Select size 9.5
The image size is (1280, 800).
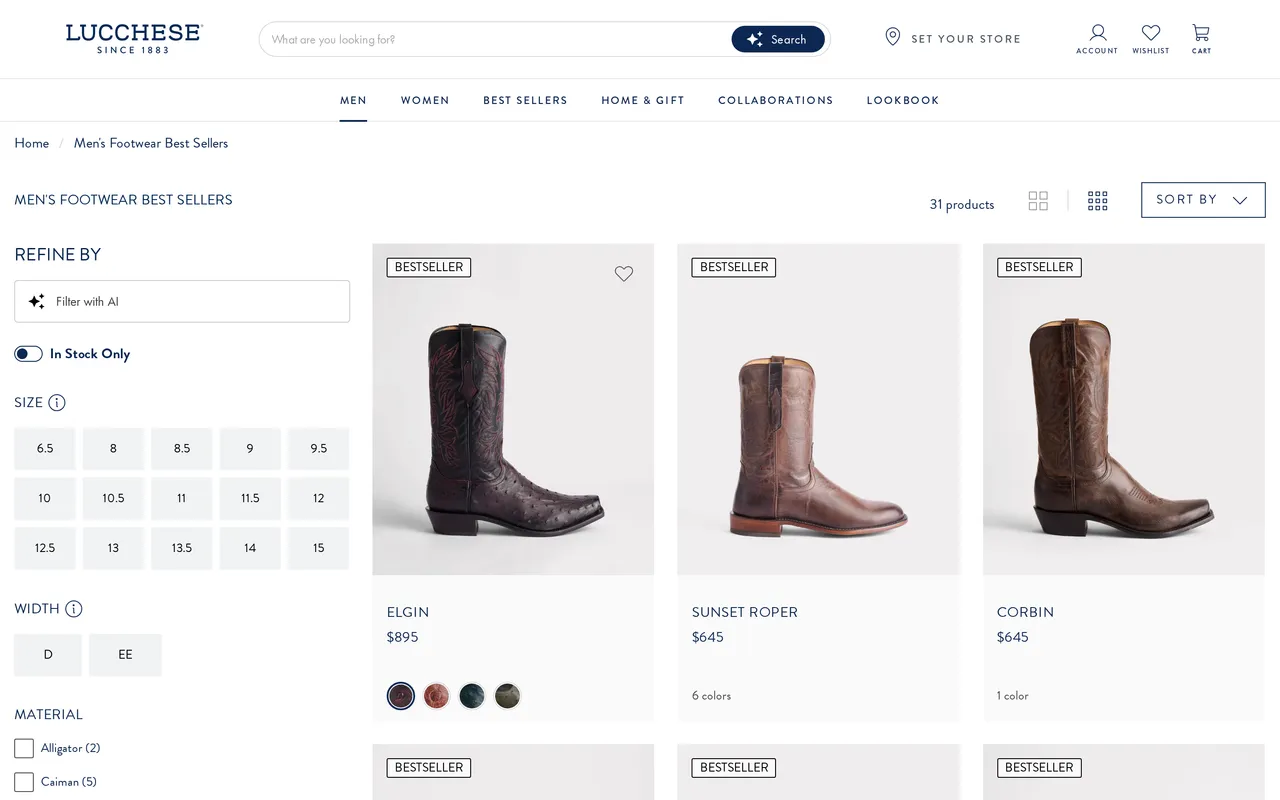pyautogui.click(x=319, y=449)
